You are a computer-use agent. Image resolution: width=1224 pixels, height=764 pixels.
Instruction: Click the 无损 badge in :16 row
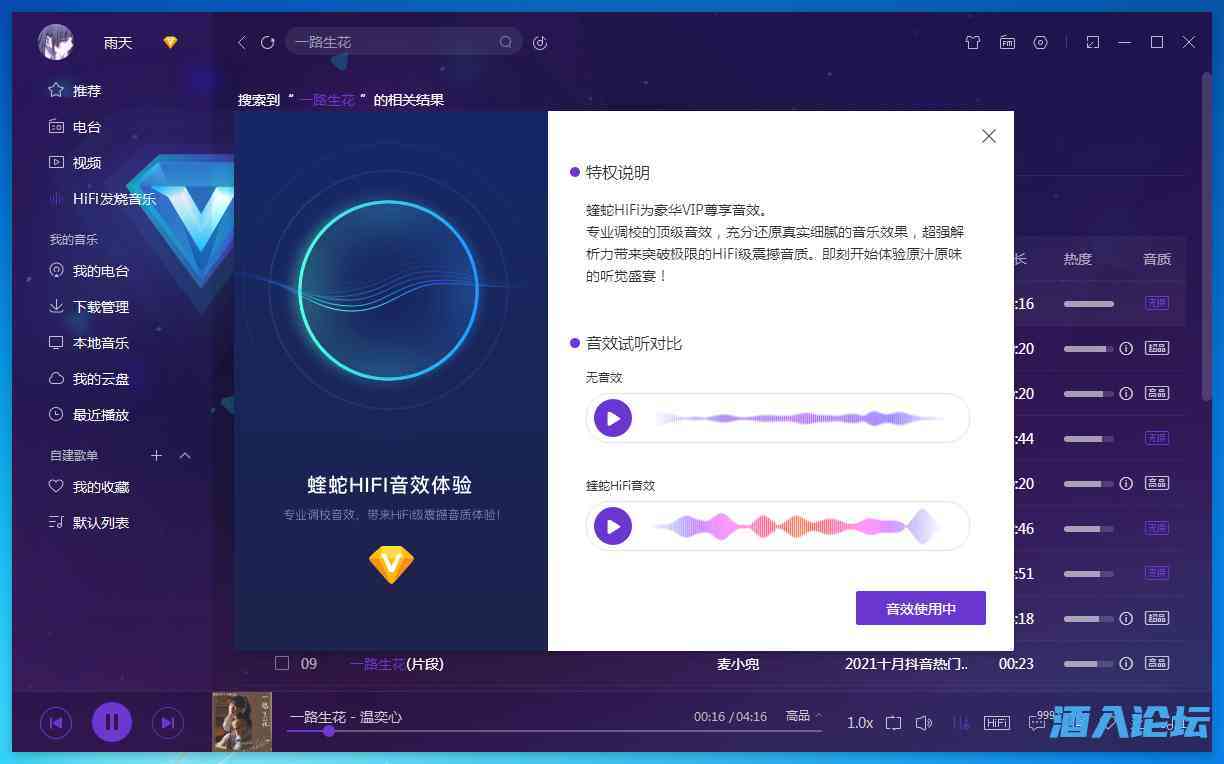[x=1157, y=303]
